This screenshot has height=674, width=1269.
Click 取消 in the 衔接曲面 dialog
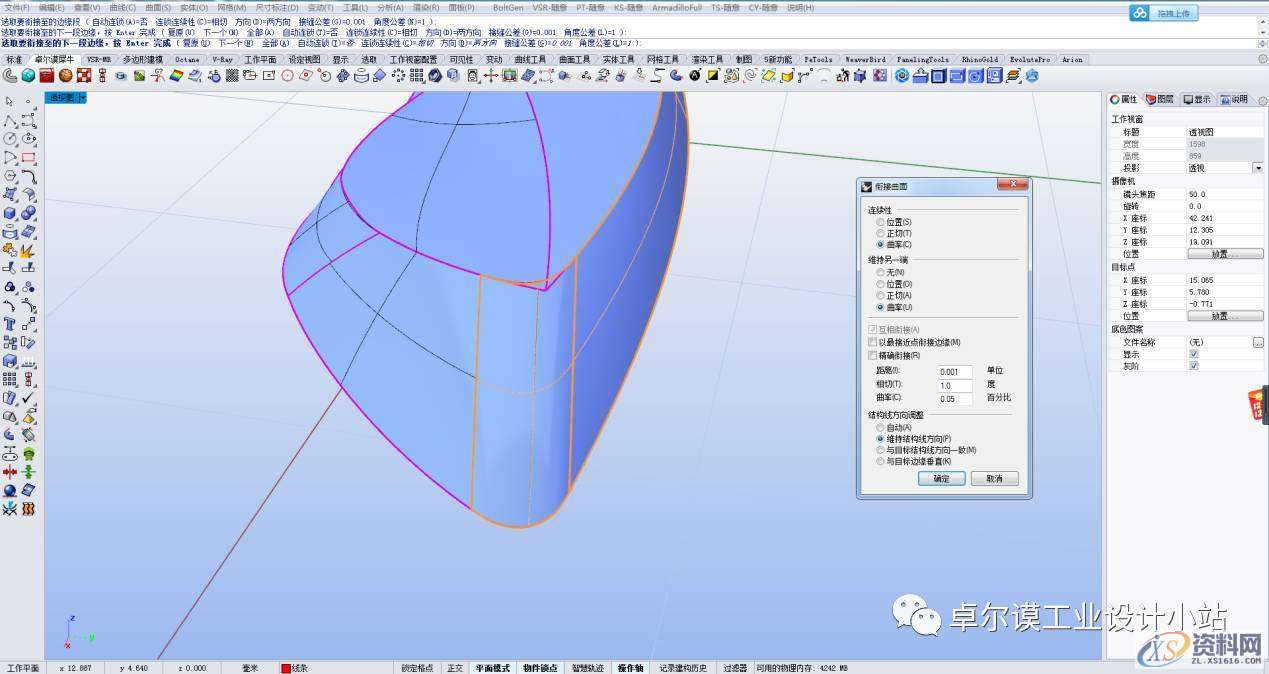(993, 479)
